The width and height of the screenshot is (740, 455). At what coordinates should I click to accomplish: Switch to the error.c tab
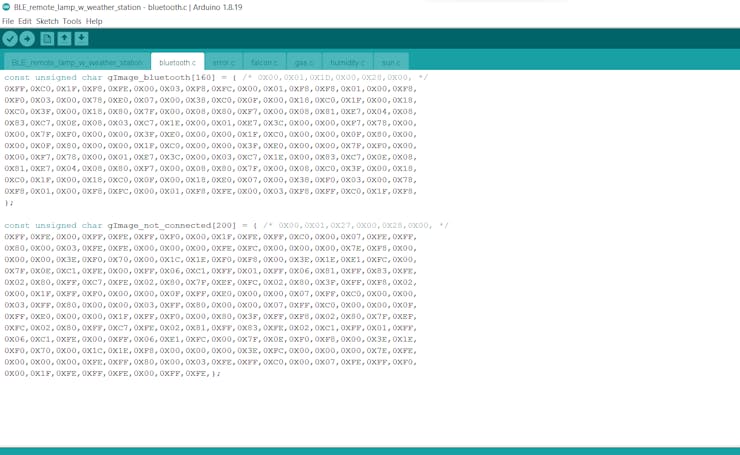pos(223,62)
